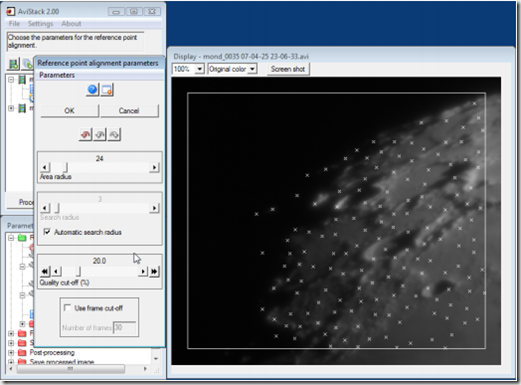
Task: Increase Area radius with the right arrow
Action: 154,167
